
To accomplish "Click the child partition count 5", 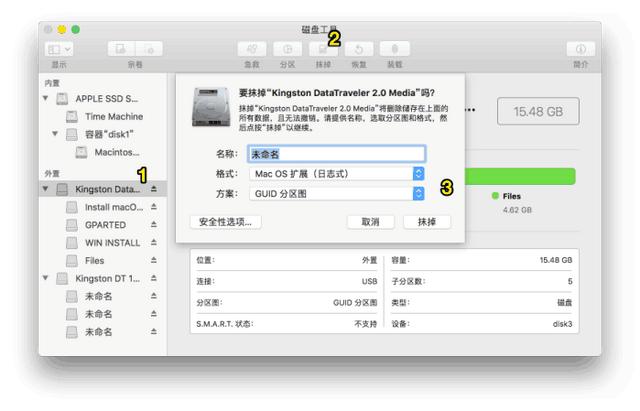I will pyautogui.click(x=570, y=282).
